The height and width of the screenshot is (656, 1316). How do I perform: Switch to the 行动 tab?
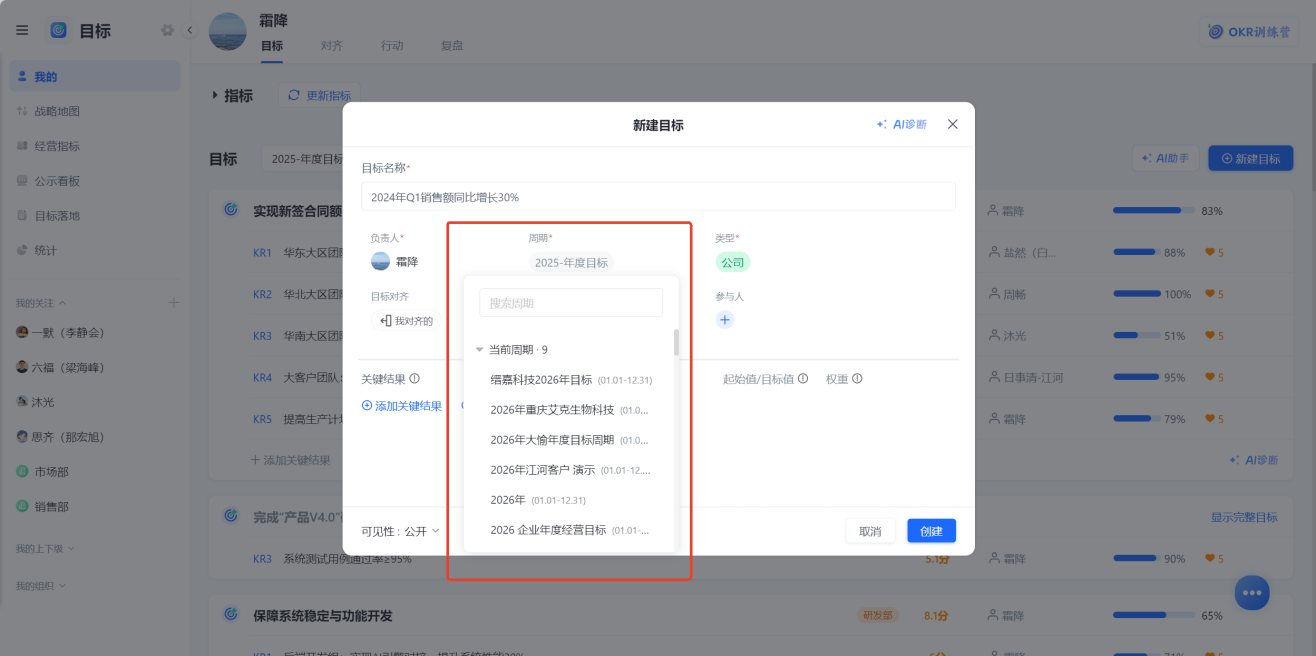coord(392,46)
